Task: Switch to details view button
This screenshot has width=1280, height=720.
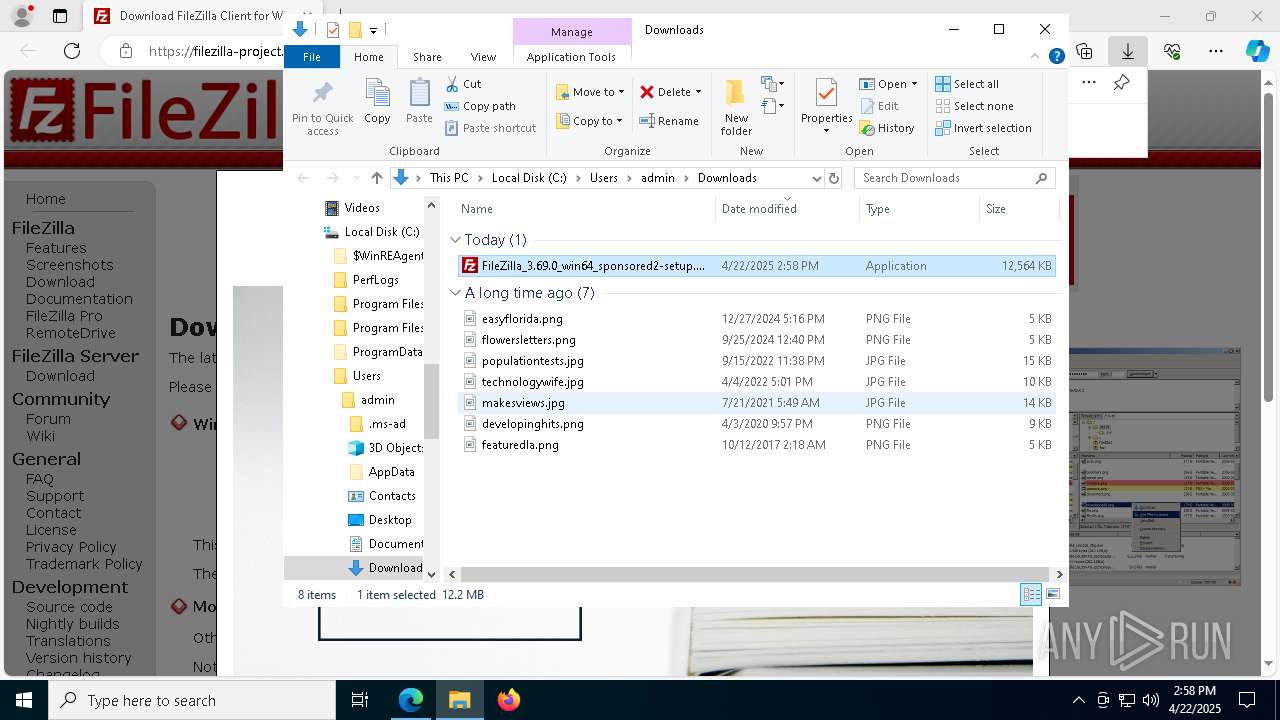Action: tap(1031, 594)
